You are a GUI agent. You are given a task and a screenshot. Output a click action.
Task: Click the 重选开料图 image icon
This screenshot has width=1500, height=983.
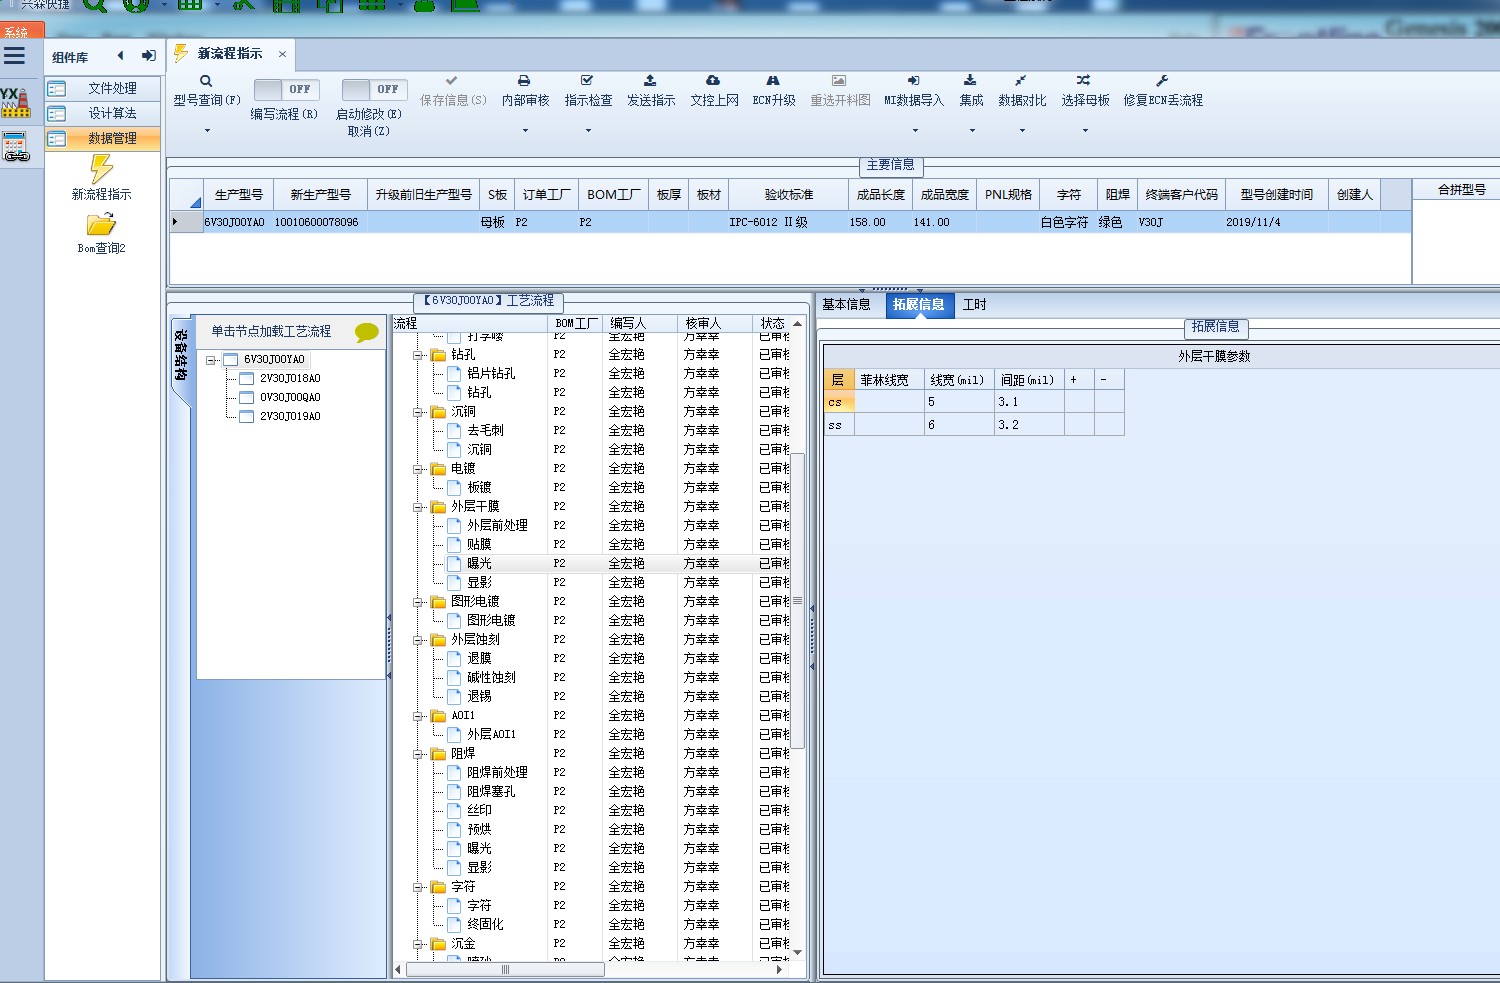[x=839, y=80]
